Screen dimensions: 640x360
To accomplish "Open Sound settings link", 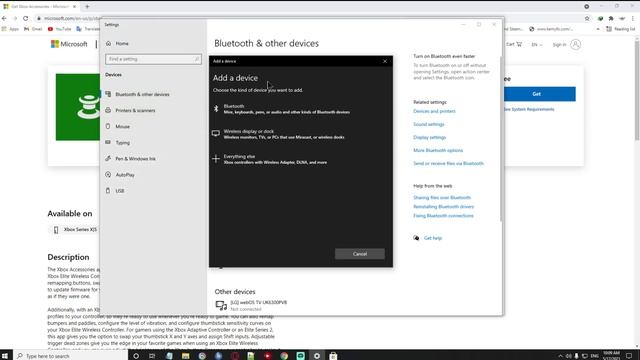I will click(429, 124).
